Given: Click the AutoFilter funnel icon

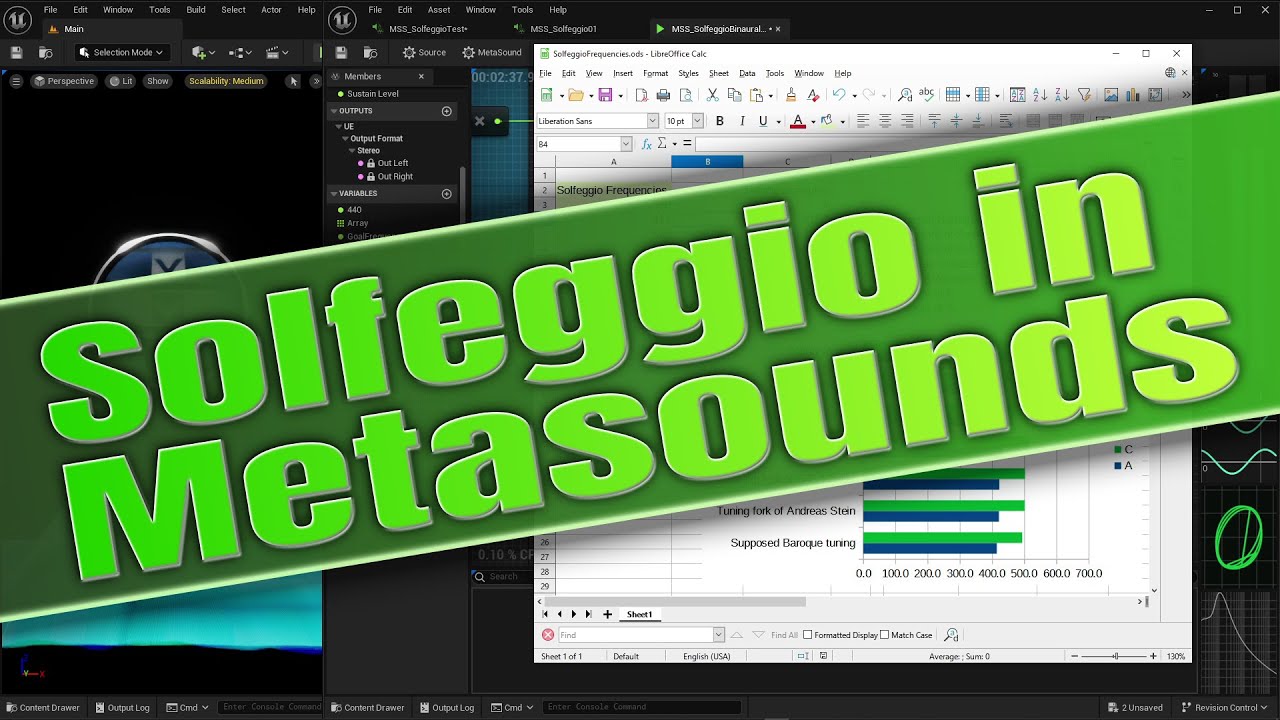Looking at the screenshot, I should point(1085,95).
